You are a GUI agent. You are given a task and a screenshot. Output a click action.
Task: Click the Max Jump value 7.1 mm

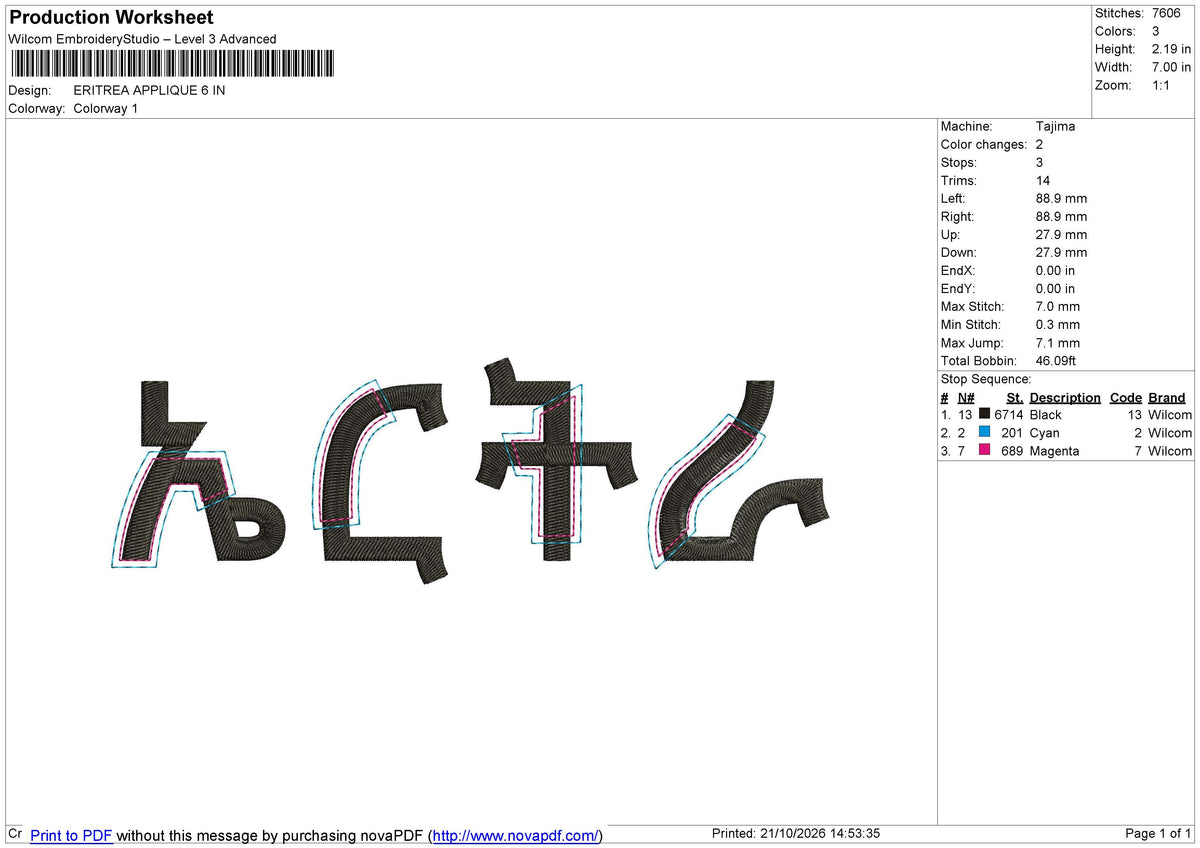coord(1058,342)
